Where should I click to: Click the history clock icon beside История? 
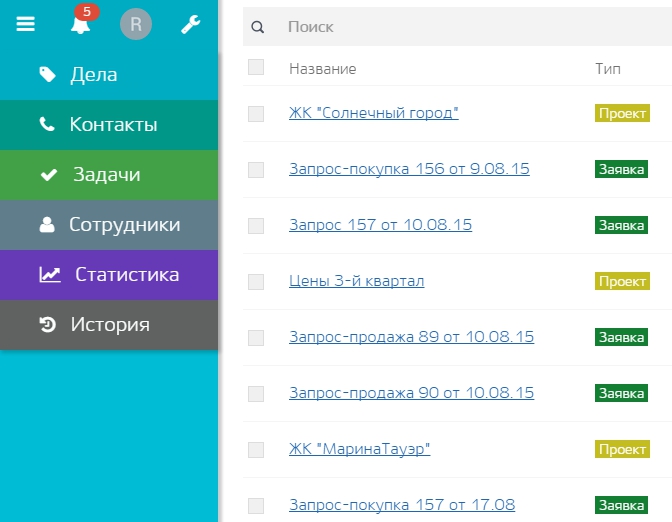click(x=48, y=324)
